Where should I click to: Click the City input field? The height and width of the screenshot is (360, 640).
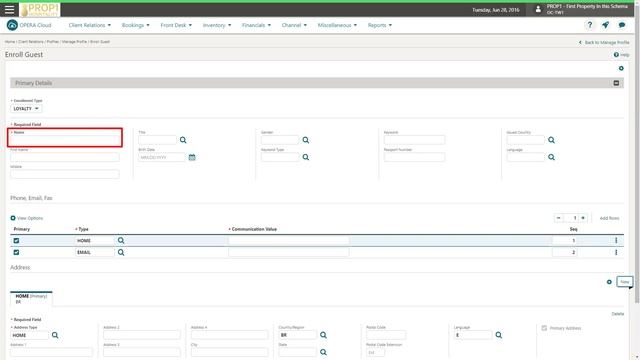point(229,352)
